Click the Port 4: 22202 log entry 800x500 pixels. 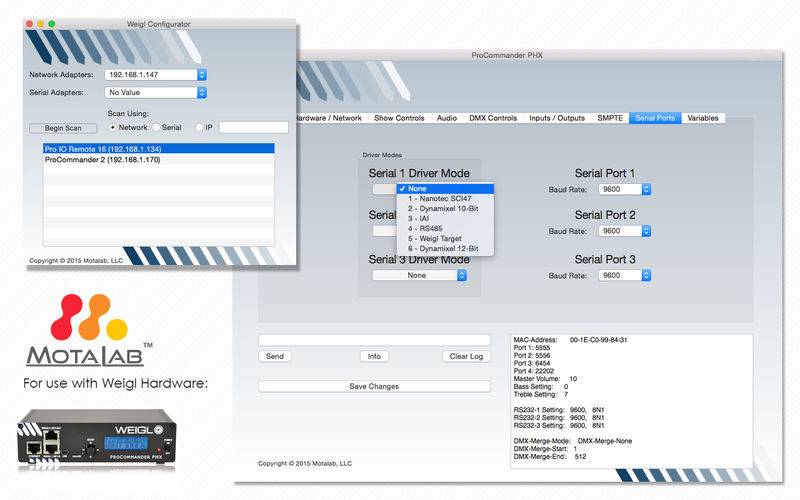point(534,371)
